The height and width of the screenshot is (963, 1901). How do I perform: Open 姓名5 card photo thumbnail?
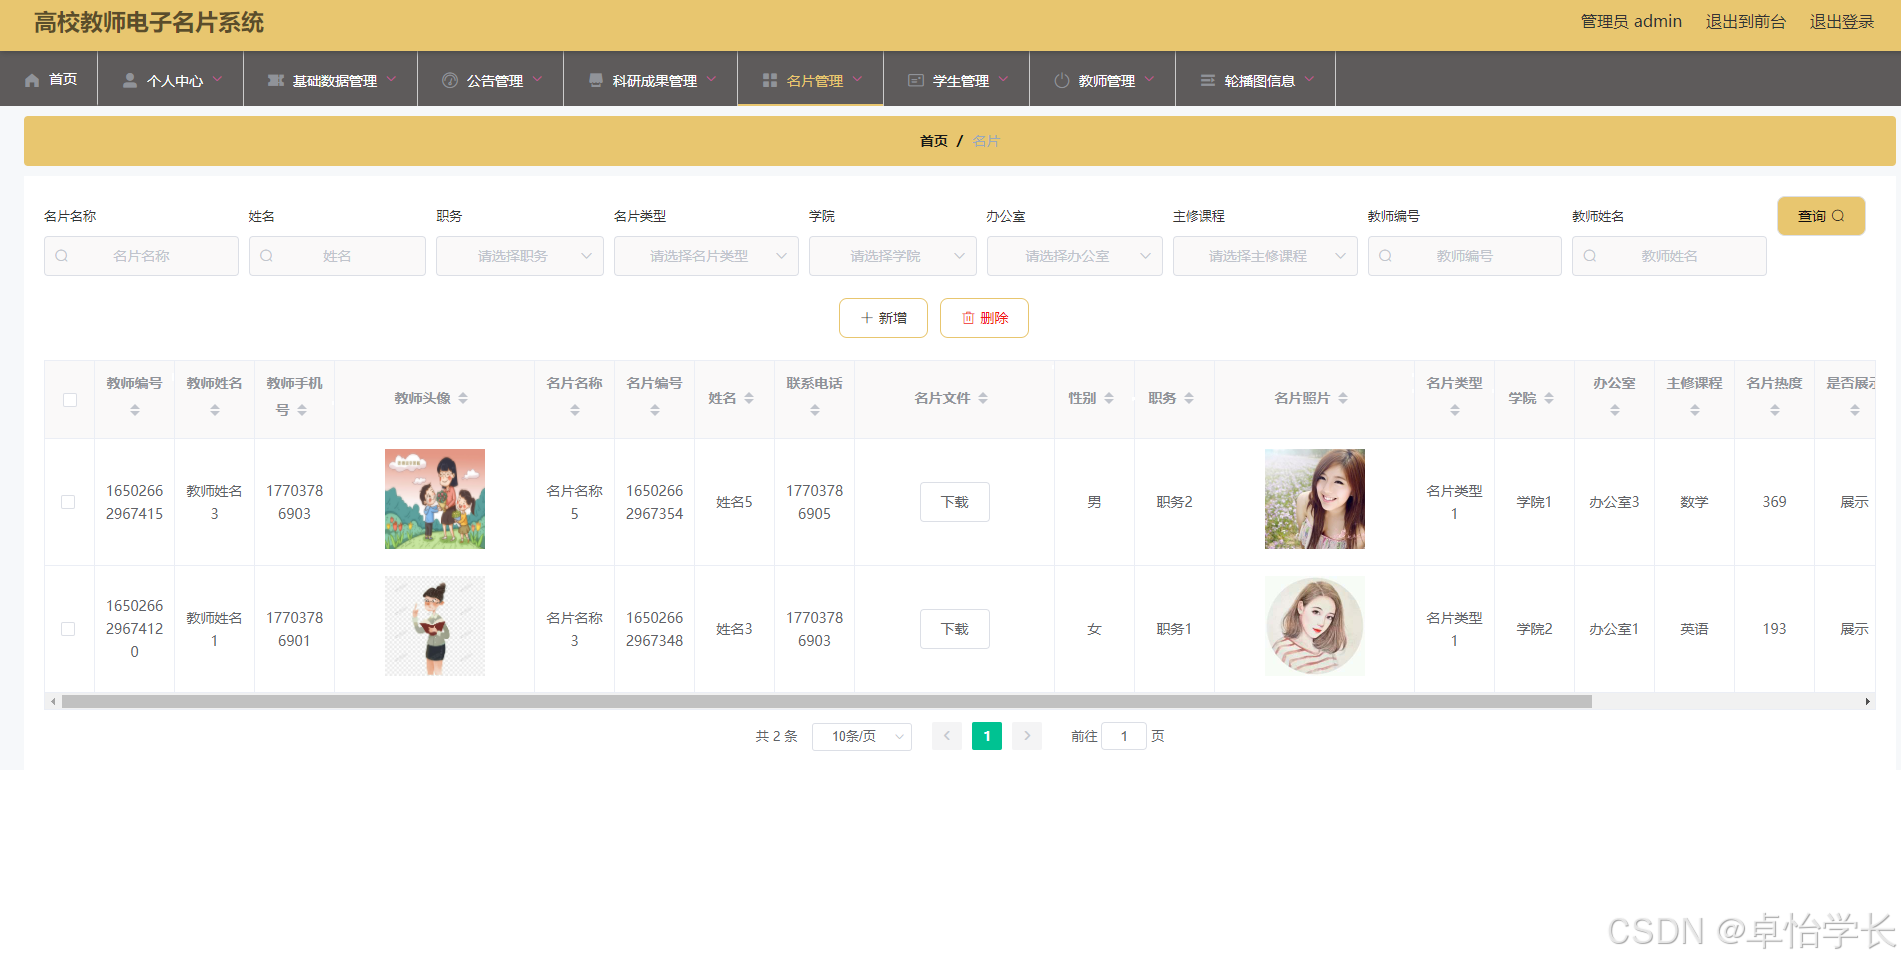(x=1315, y=499)
